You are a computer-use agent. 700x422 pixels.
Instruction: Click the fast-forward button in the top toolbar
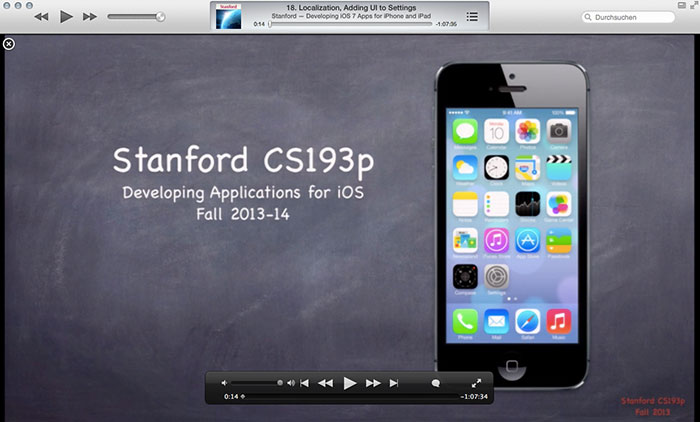click(90, 17)
